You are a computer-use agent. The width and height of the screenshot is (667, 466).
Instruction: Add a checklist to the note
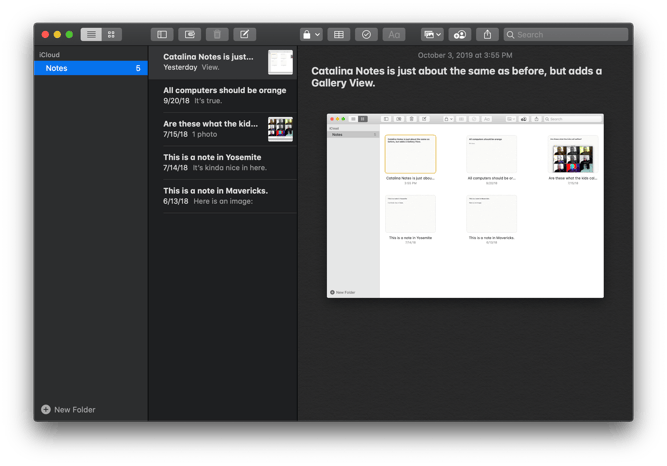(366, 34)
